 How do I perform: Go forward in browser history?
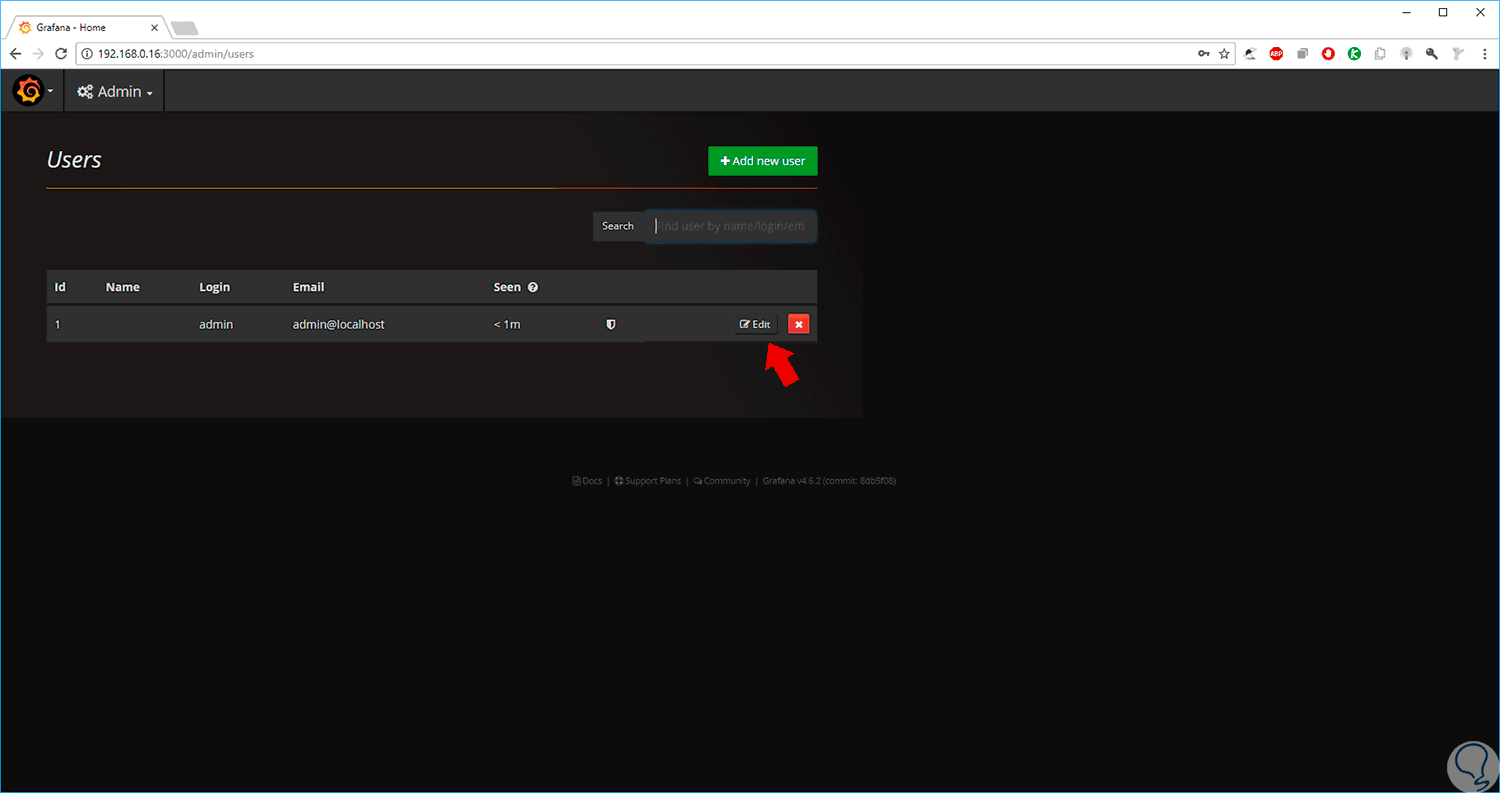coord(38,54)
